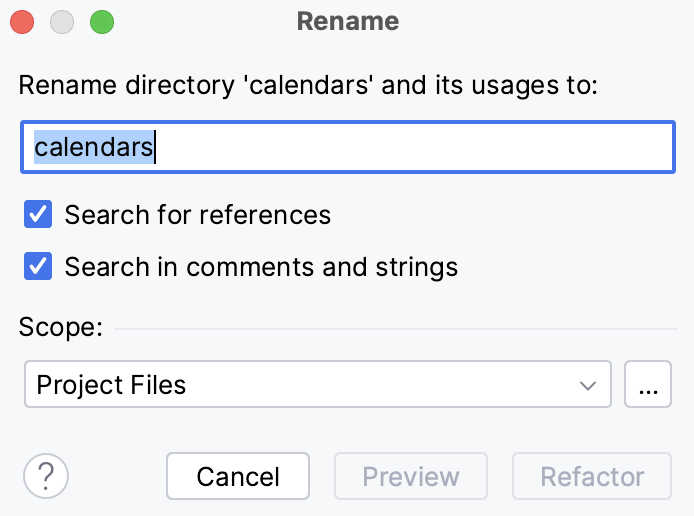Click the 'Rename directory calendars' instruction label

click(308, 85)
